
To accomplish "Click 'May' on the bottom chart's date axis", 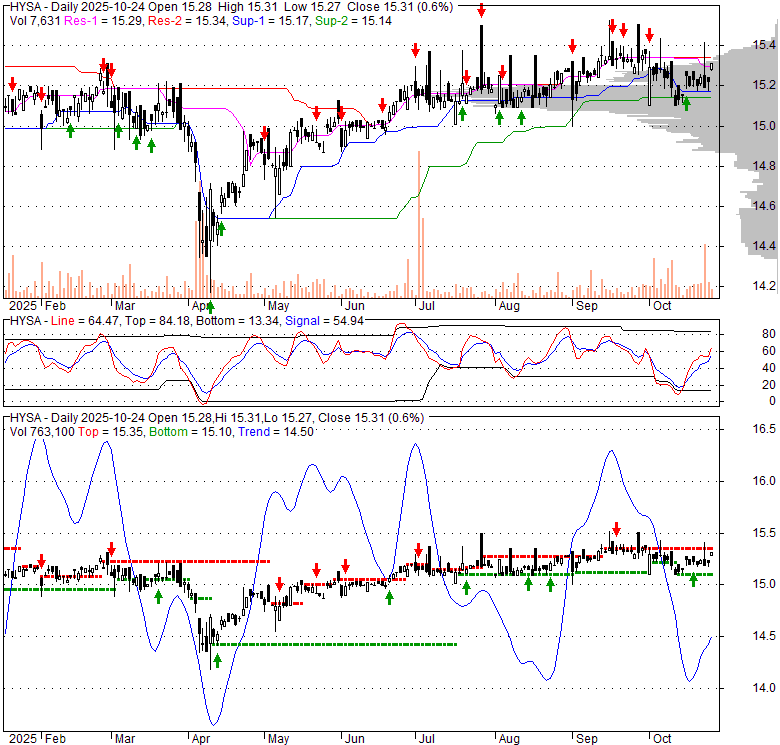I will click(x=279, y=739).
